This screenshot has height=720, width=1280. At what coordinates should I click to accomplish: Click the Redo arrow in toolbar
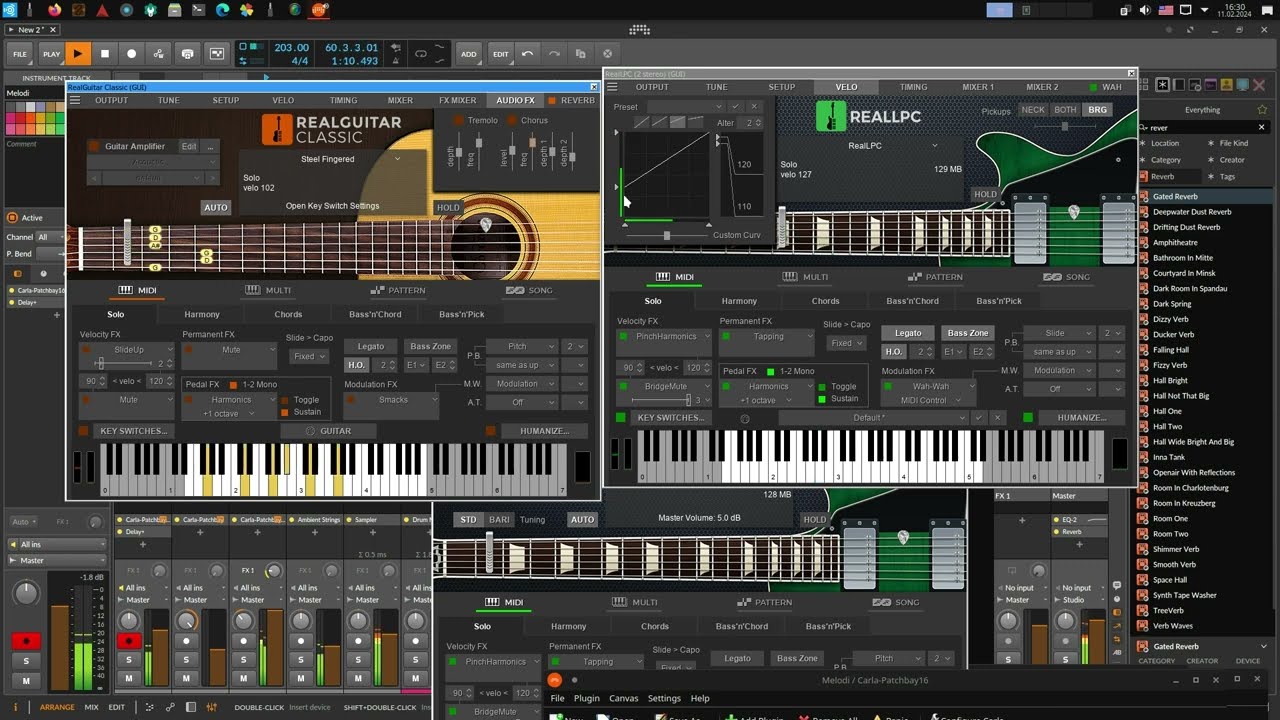coord(554,54)
